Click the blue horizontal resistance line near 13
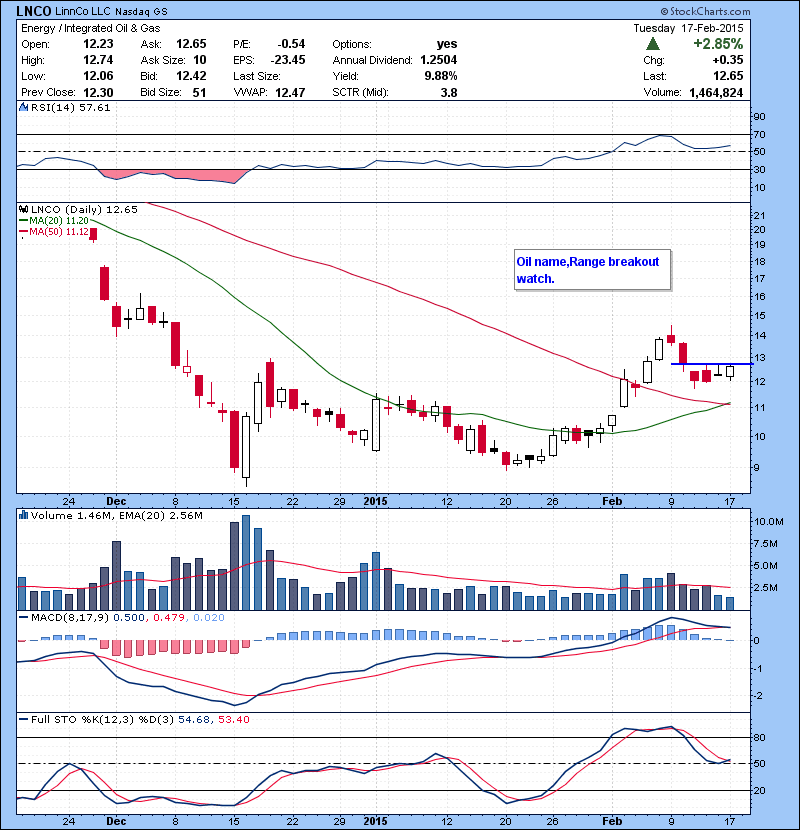Image resolution: width=800 pixels, height=830 pixels. click(712, 364)
